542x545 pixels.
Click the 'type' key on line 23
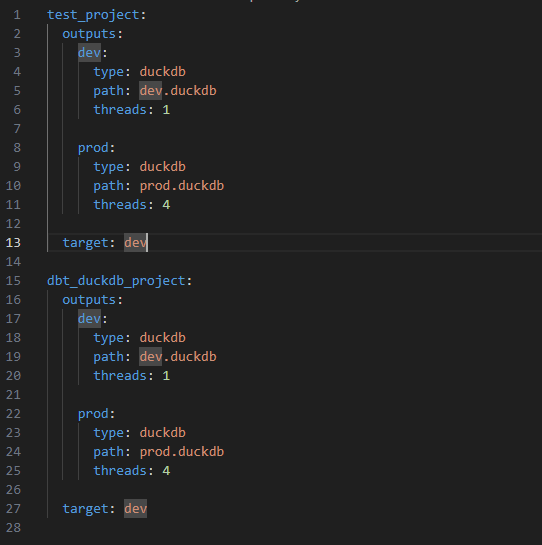108,433
